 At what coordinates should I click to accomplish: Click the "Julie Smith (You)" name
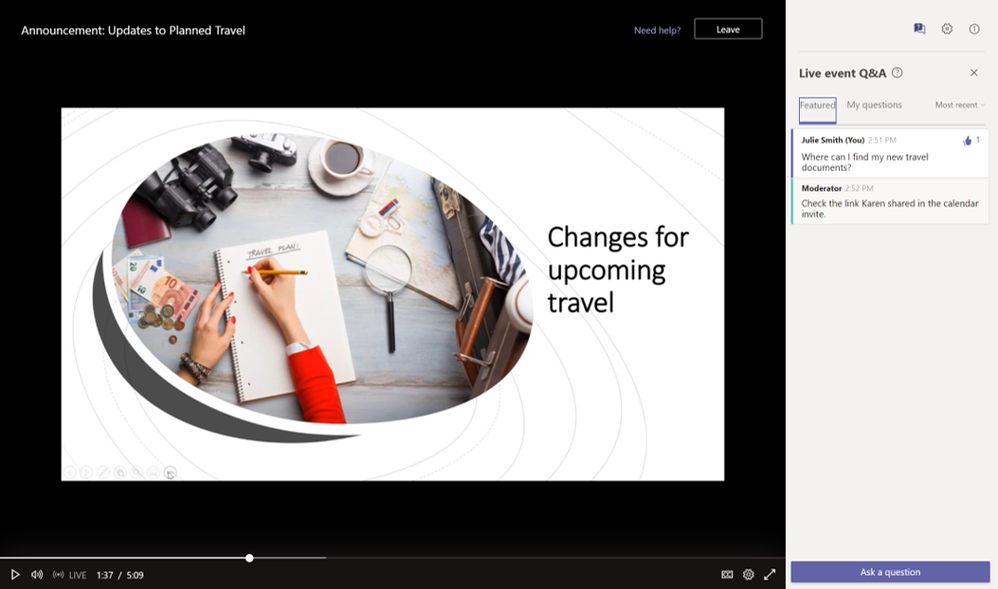tap(833, 140)
